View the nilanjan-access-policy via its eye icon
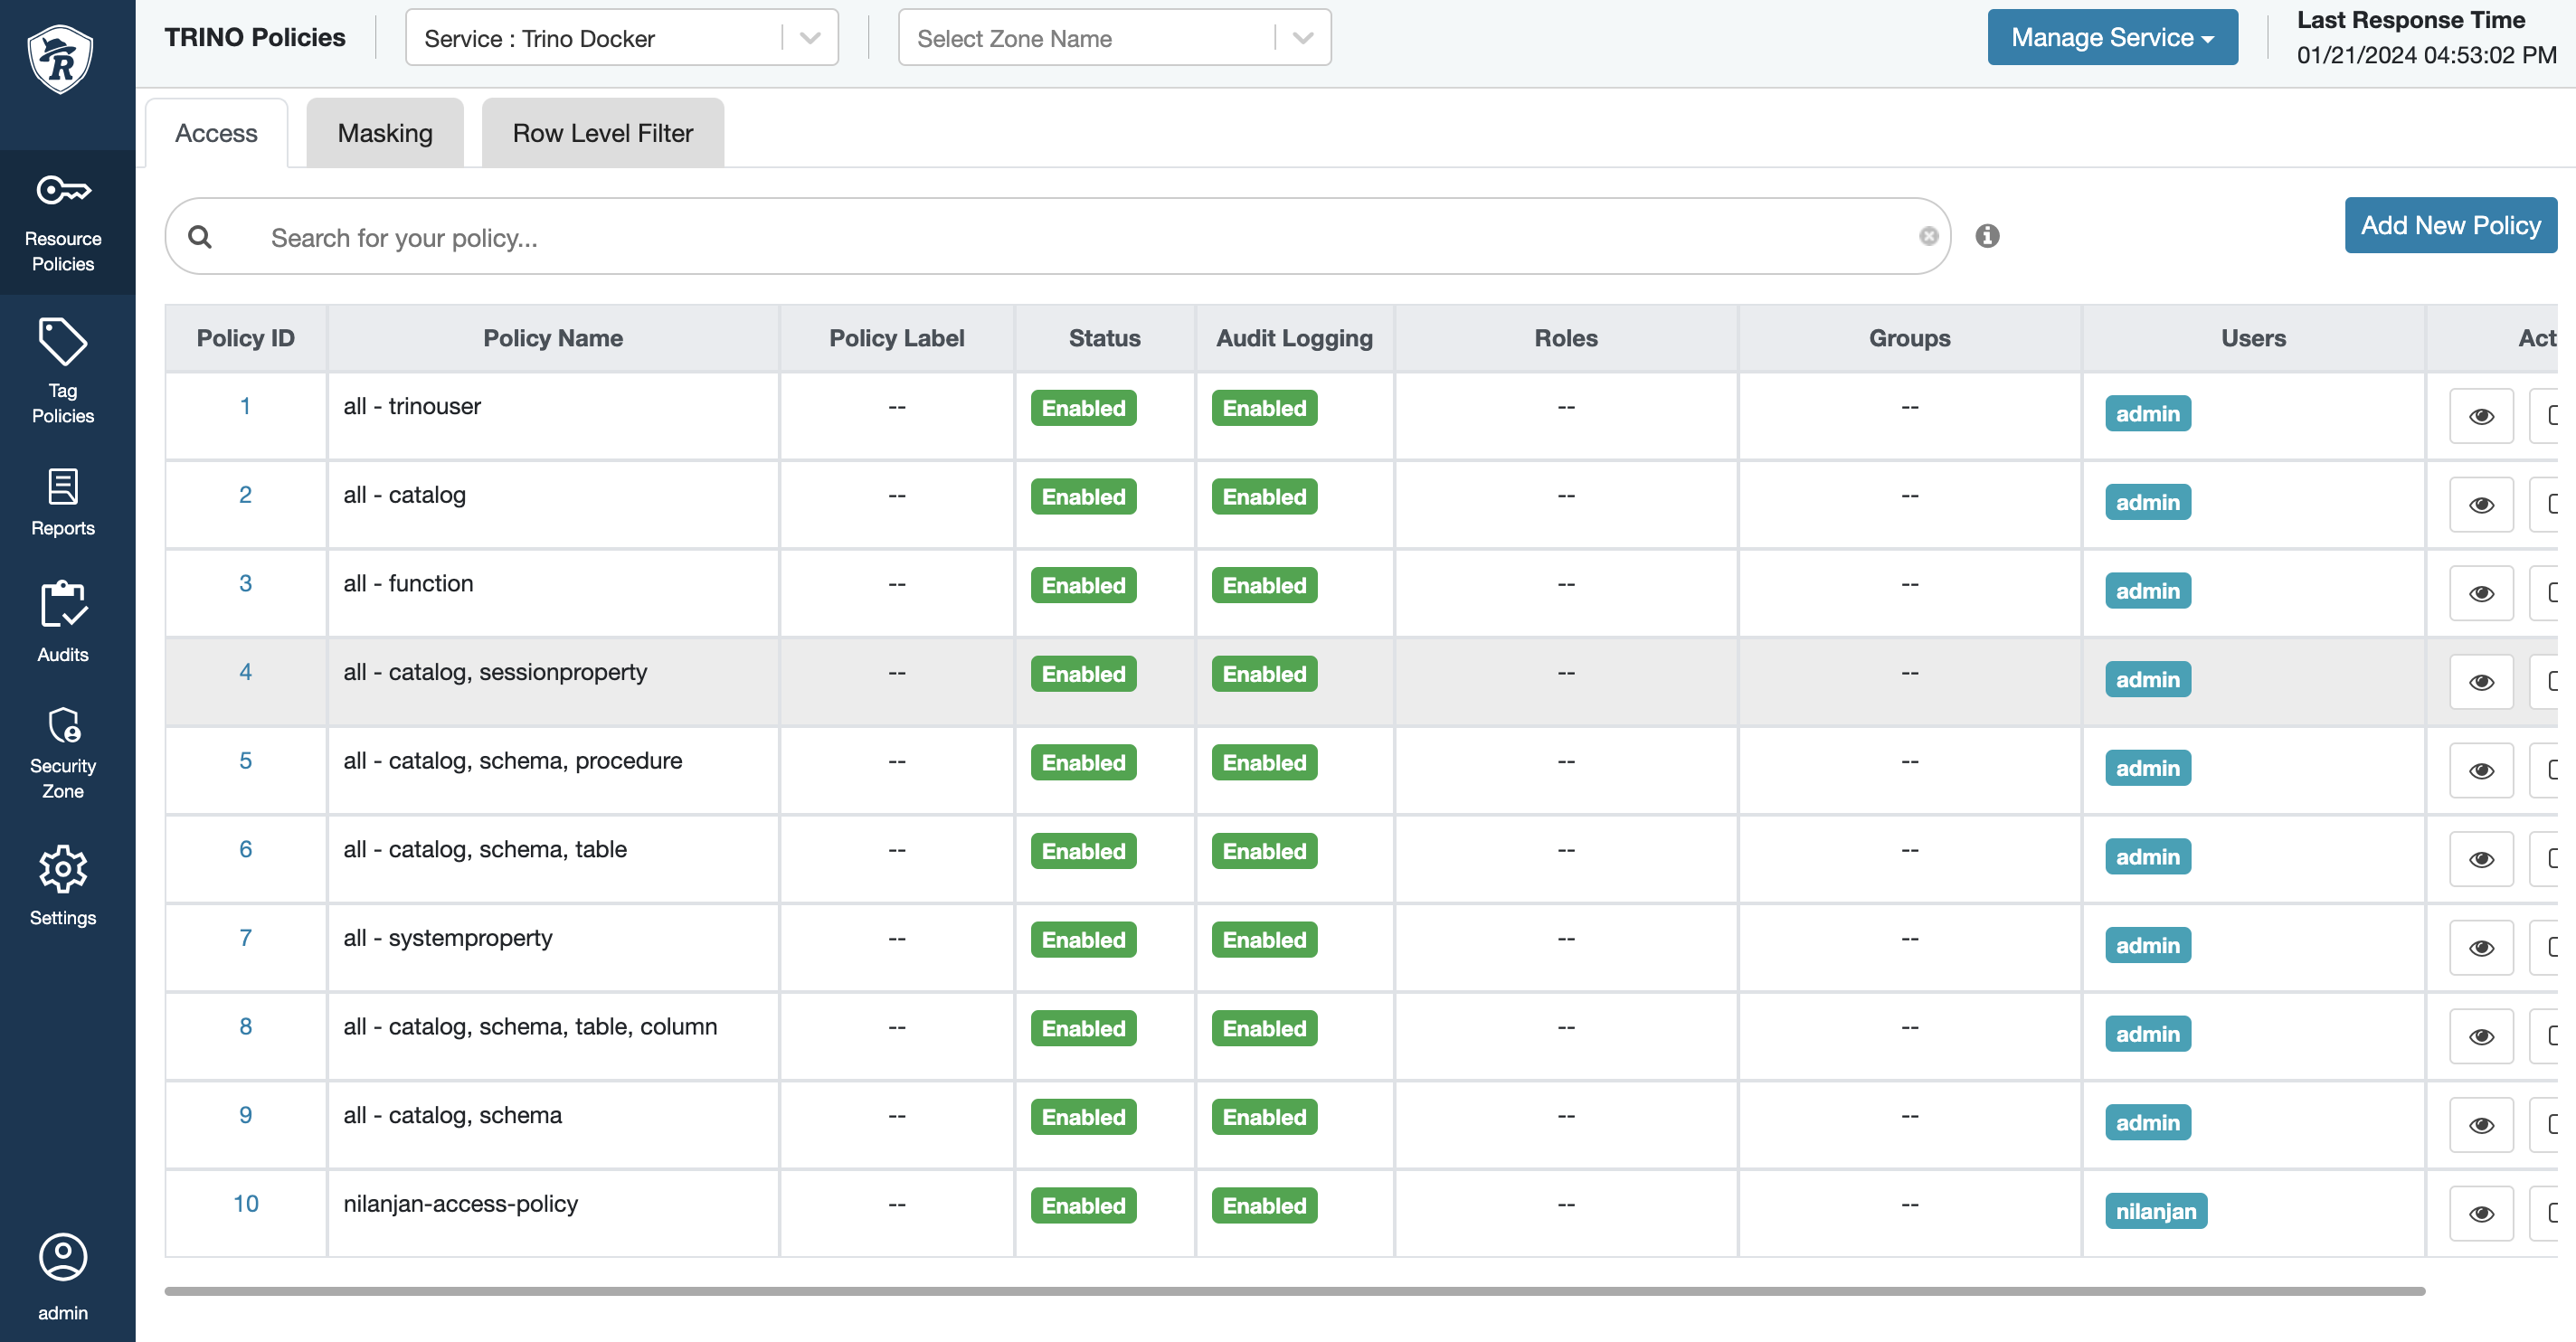Image resolution: width=2576 pixels, height=1342 pixels. coord(2480,1213)
